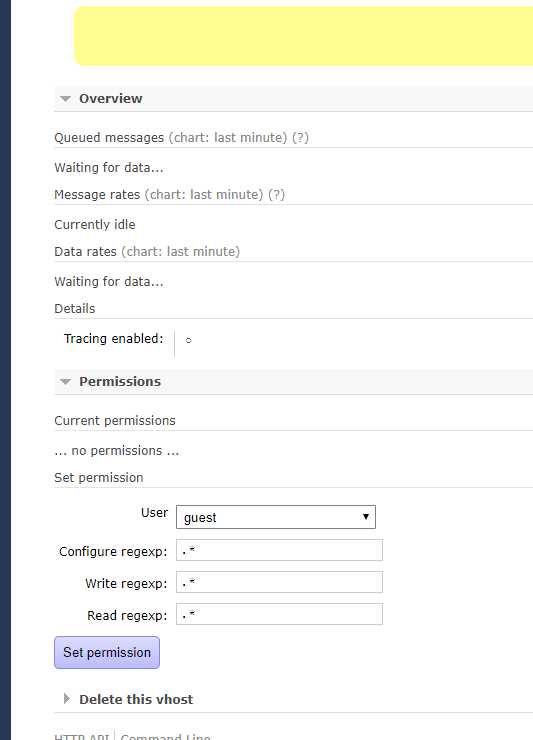
Task: Expand the Delete this vhost section
Action: click(67, 699)
